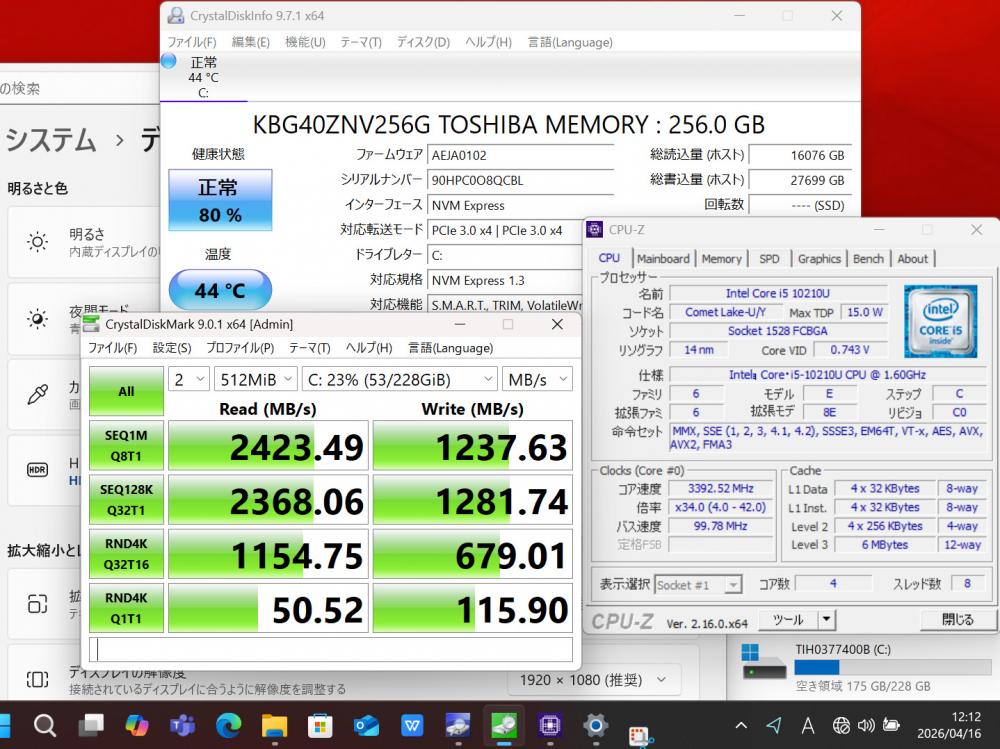Switch to CrystalDiskInfo taskbar icon

click(x=458, y=725)
